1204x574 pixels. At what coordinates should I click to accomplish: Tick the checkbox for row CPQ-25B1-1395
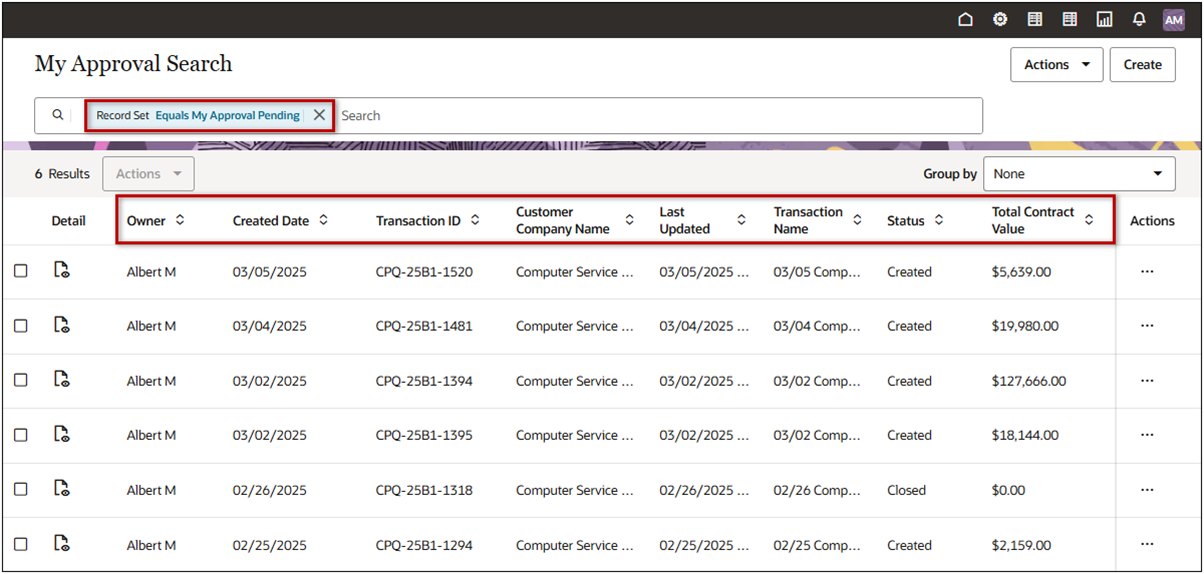coord(21,435)
